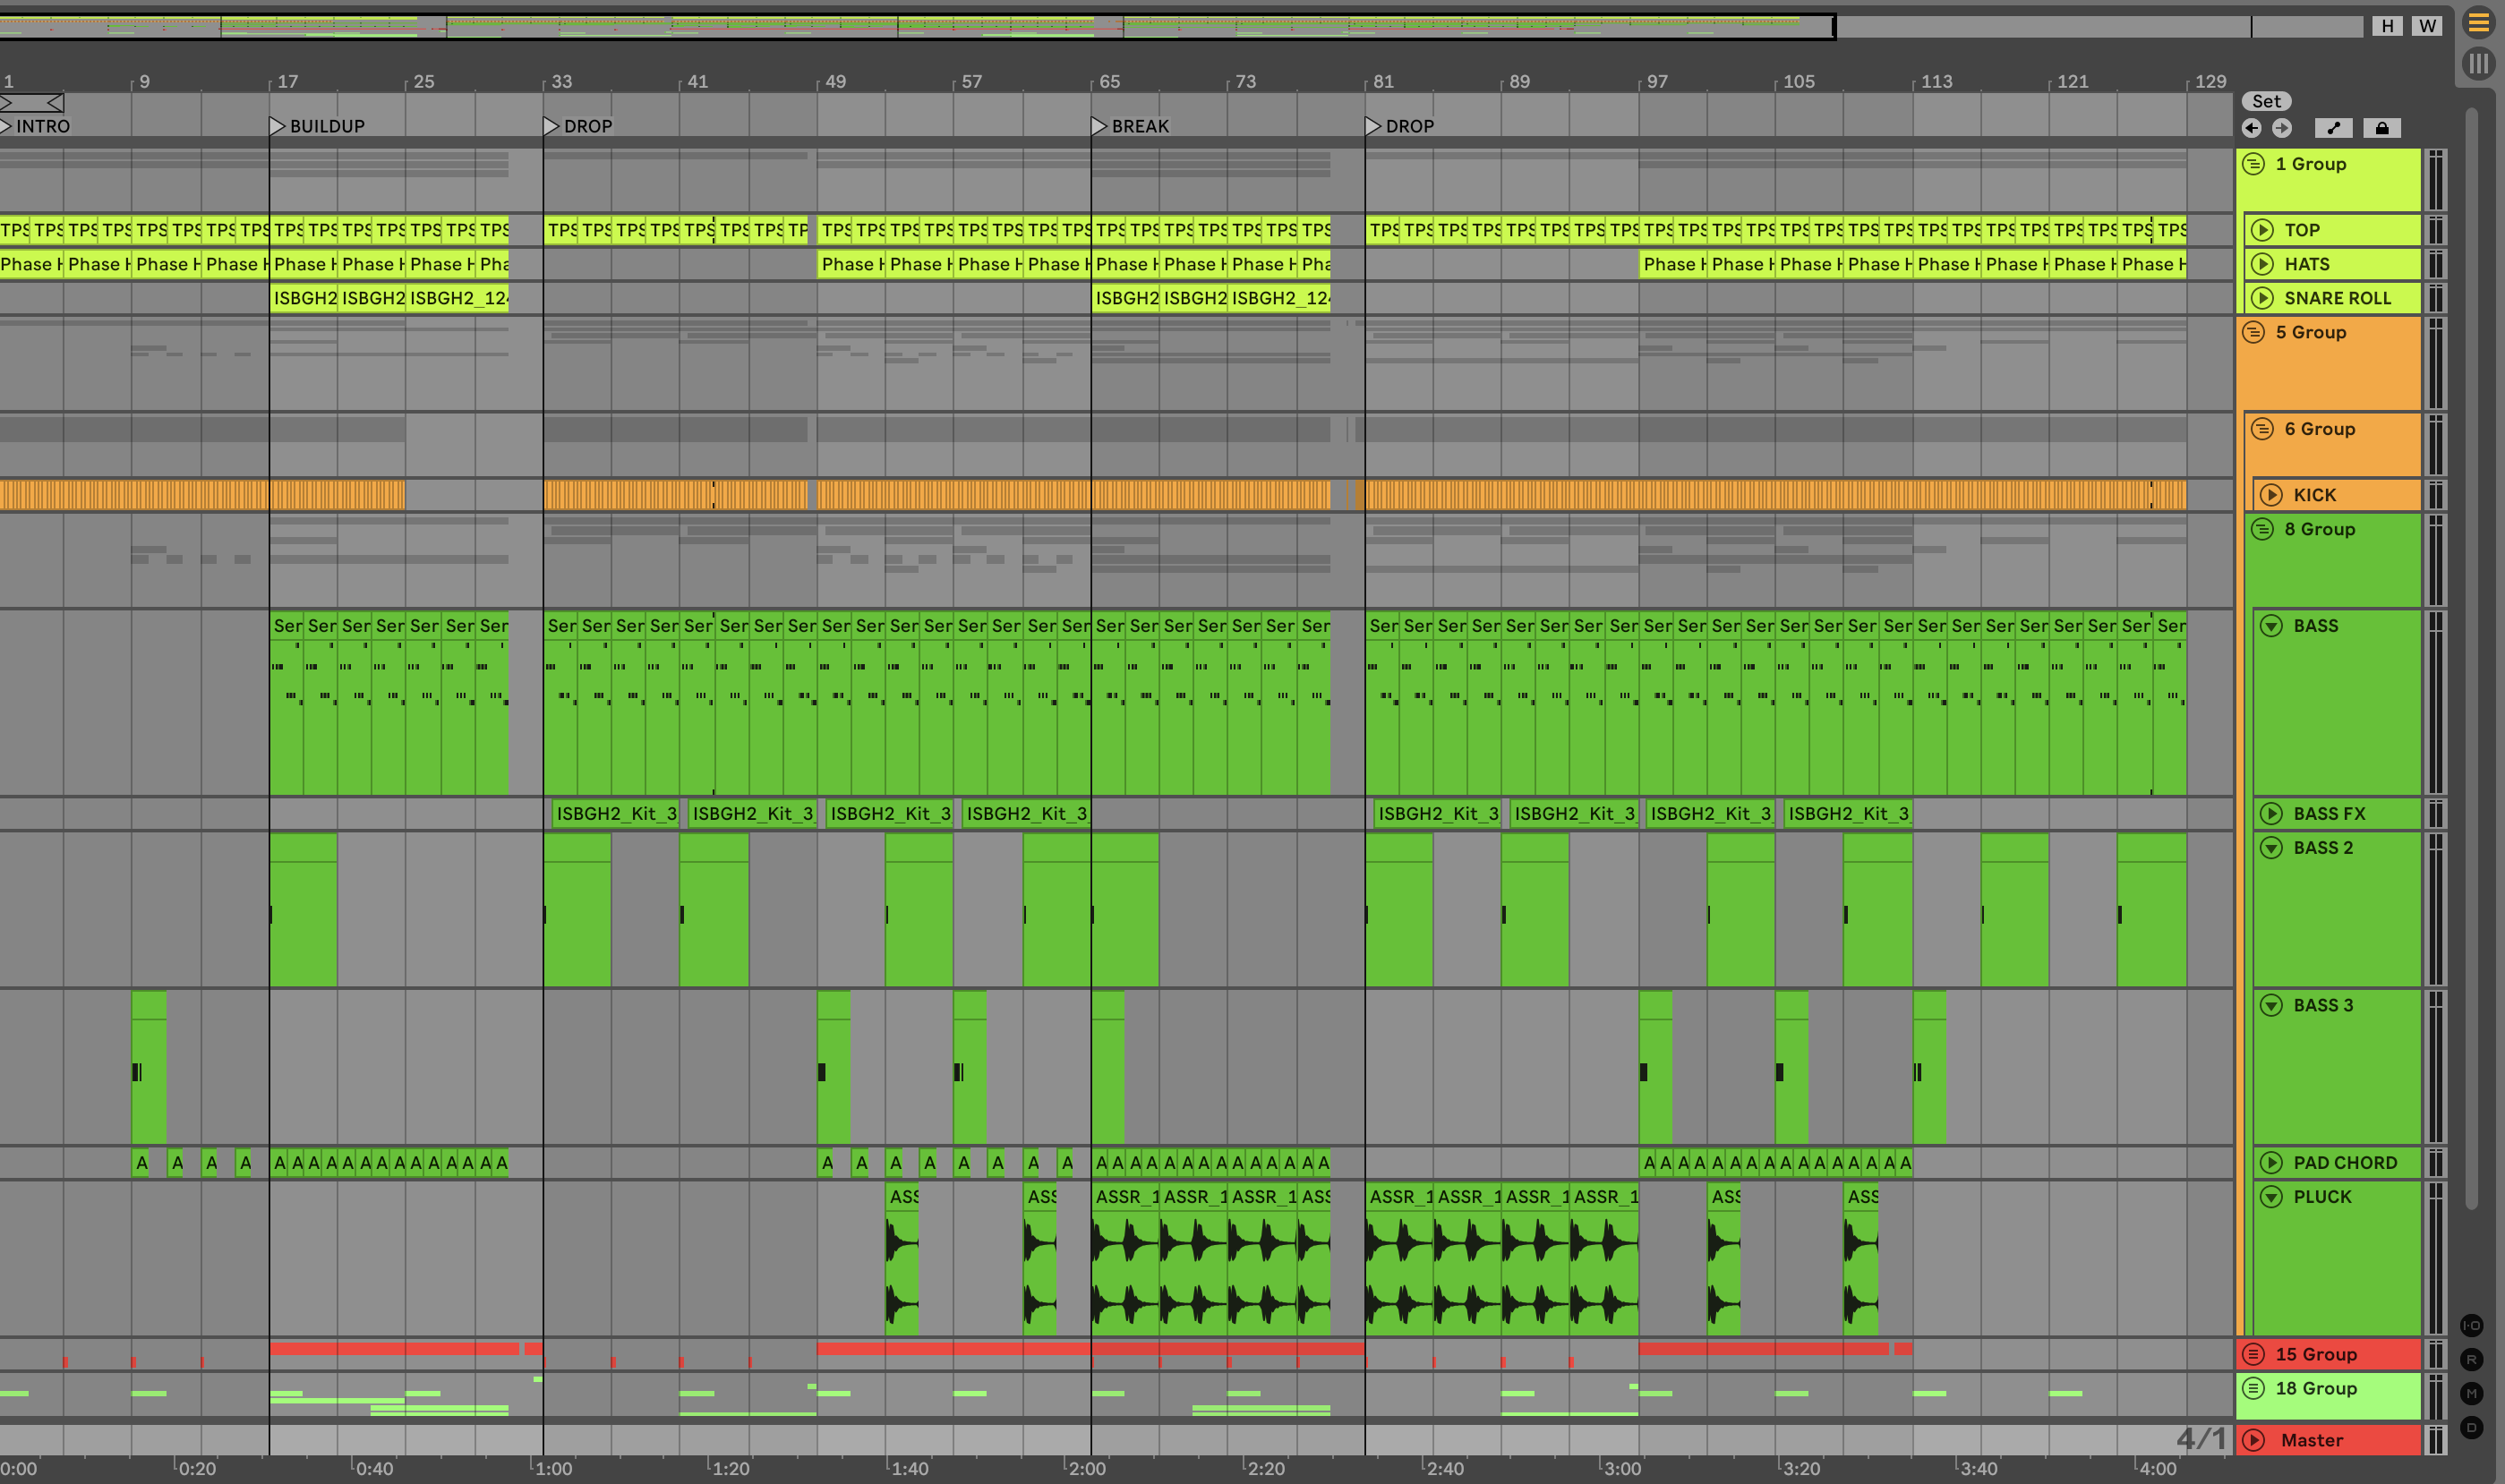The image size is (2505, 1484).
Task: Fold the 5 Group track group
Action: coord(2254,332)
